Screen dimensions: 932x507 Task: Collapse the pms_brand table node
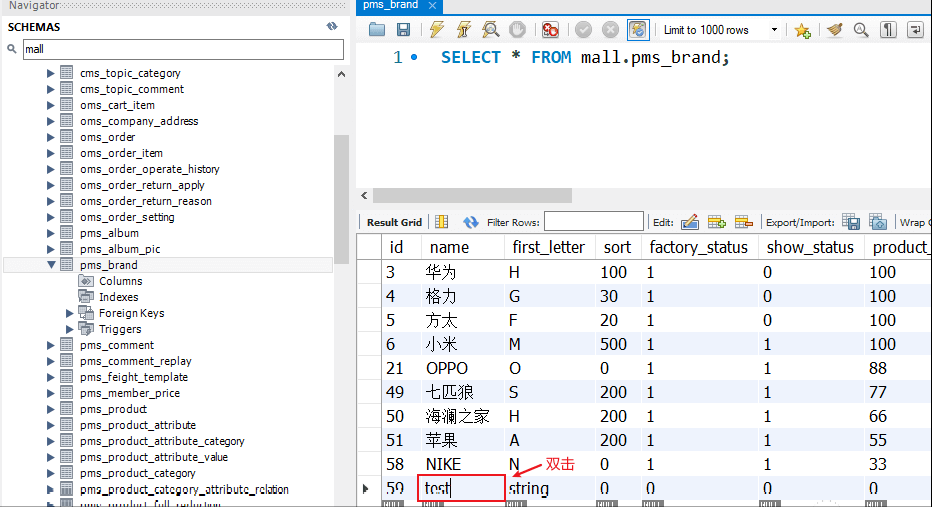(x=51, y=265)
